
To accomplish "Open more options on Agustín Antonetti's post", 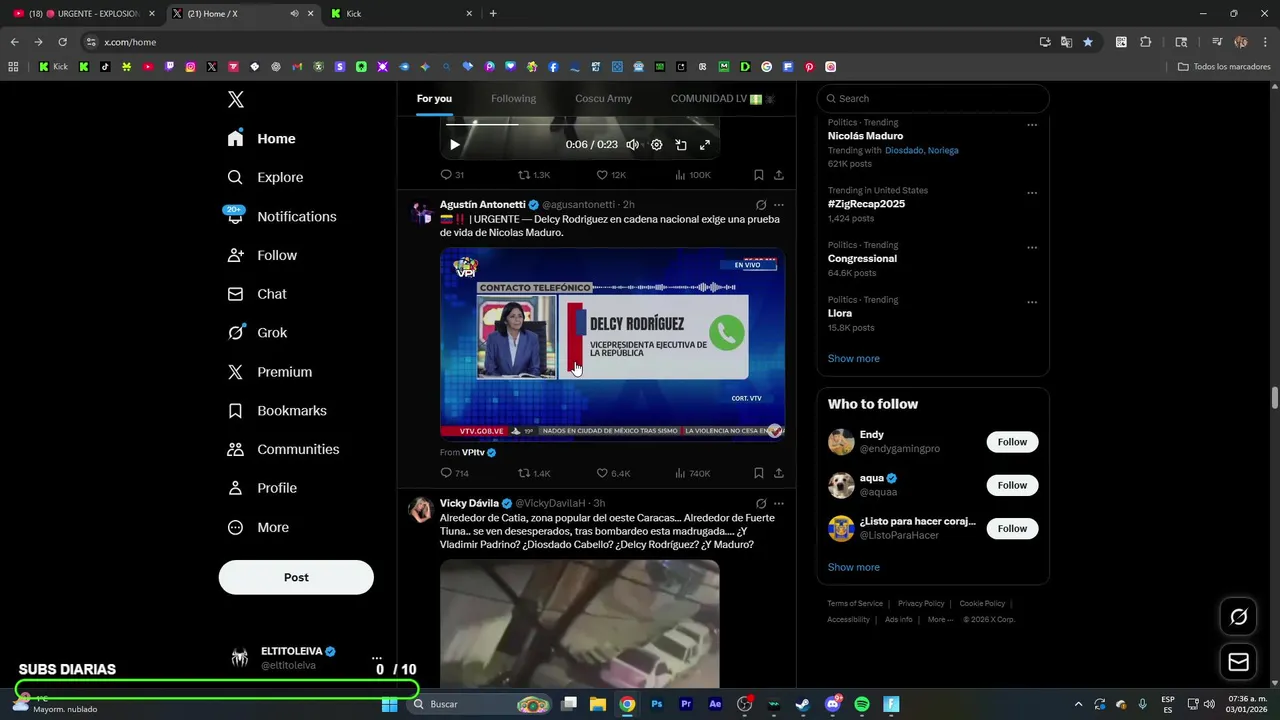I will (779, 205).
